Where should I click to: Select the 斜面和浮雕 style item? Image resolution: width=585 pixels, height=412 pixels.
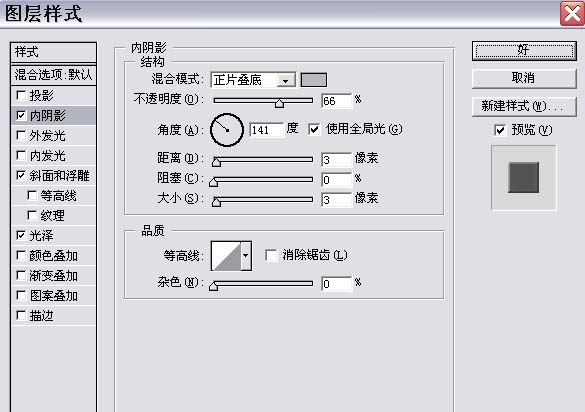point(53,176)
